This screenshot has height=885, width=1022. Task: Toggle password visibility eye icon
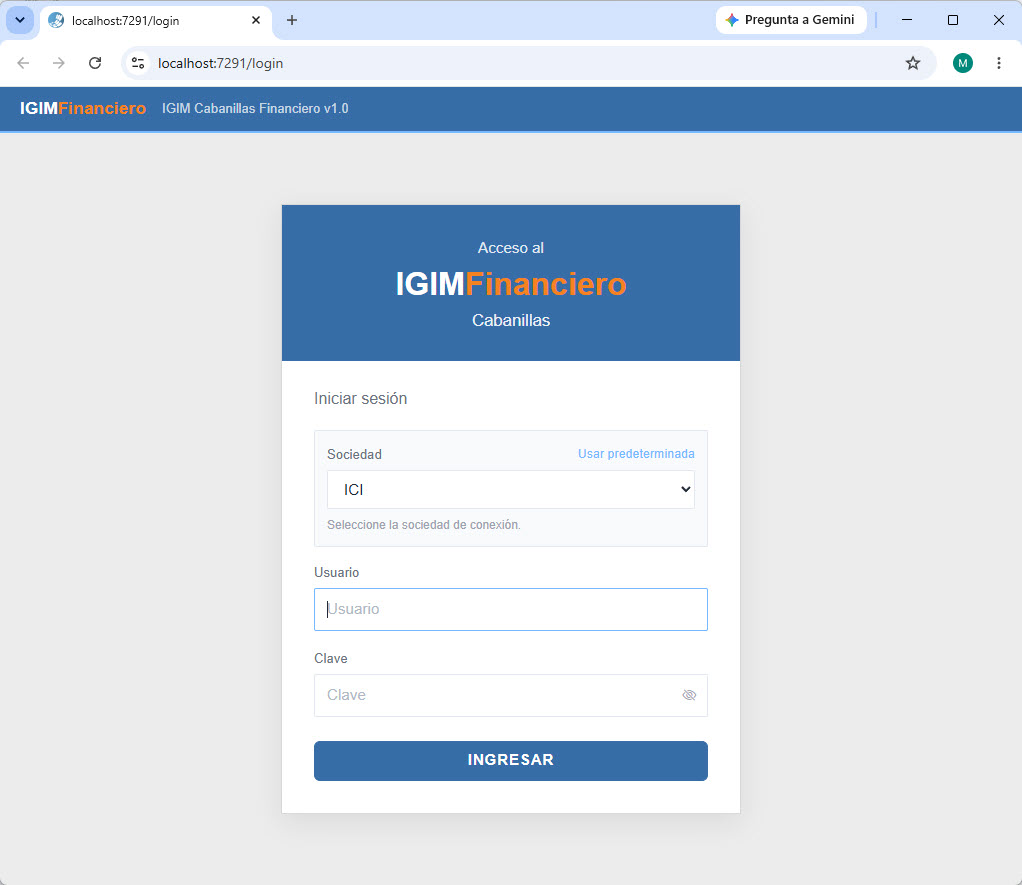click(689, 695)
